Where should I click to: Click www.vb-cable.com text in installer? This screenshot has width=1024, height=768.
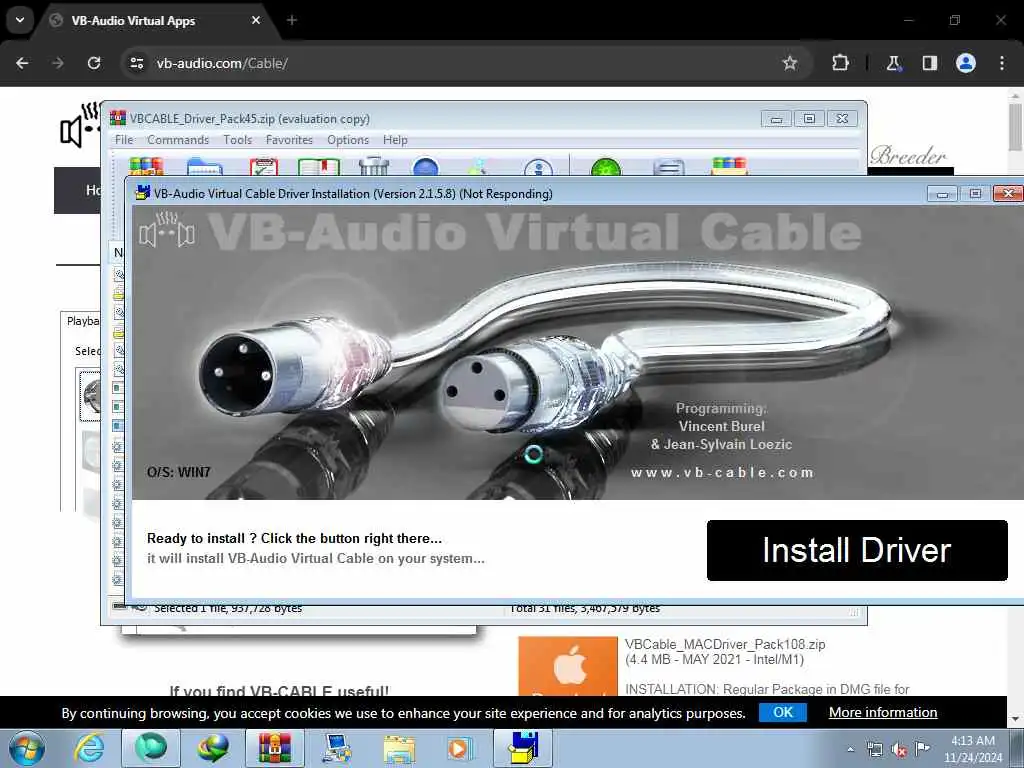coord(722,473)
